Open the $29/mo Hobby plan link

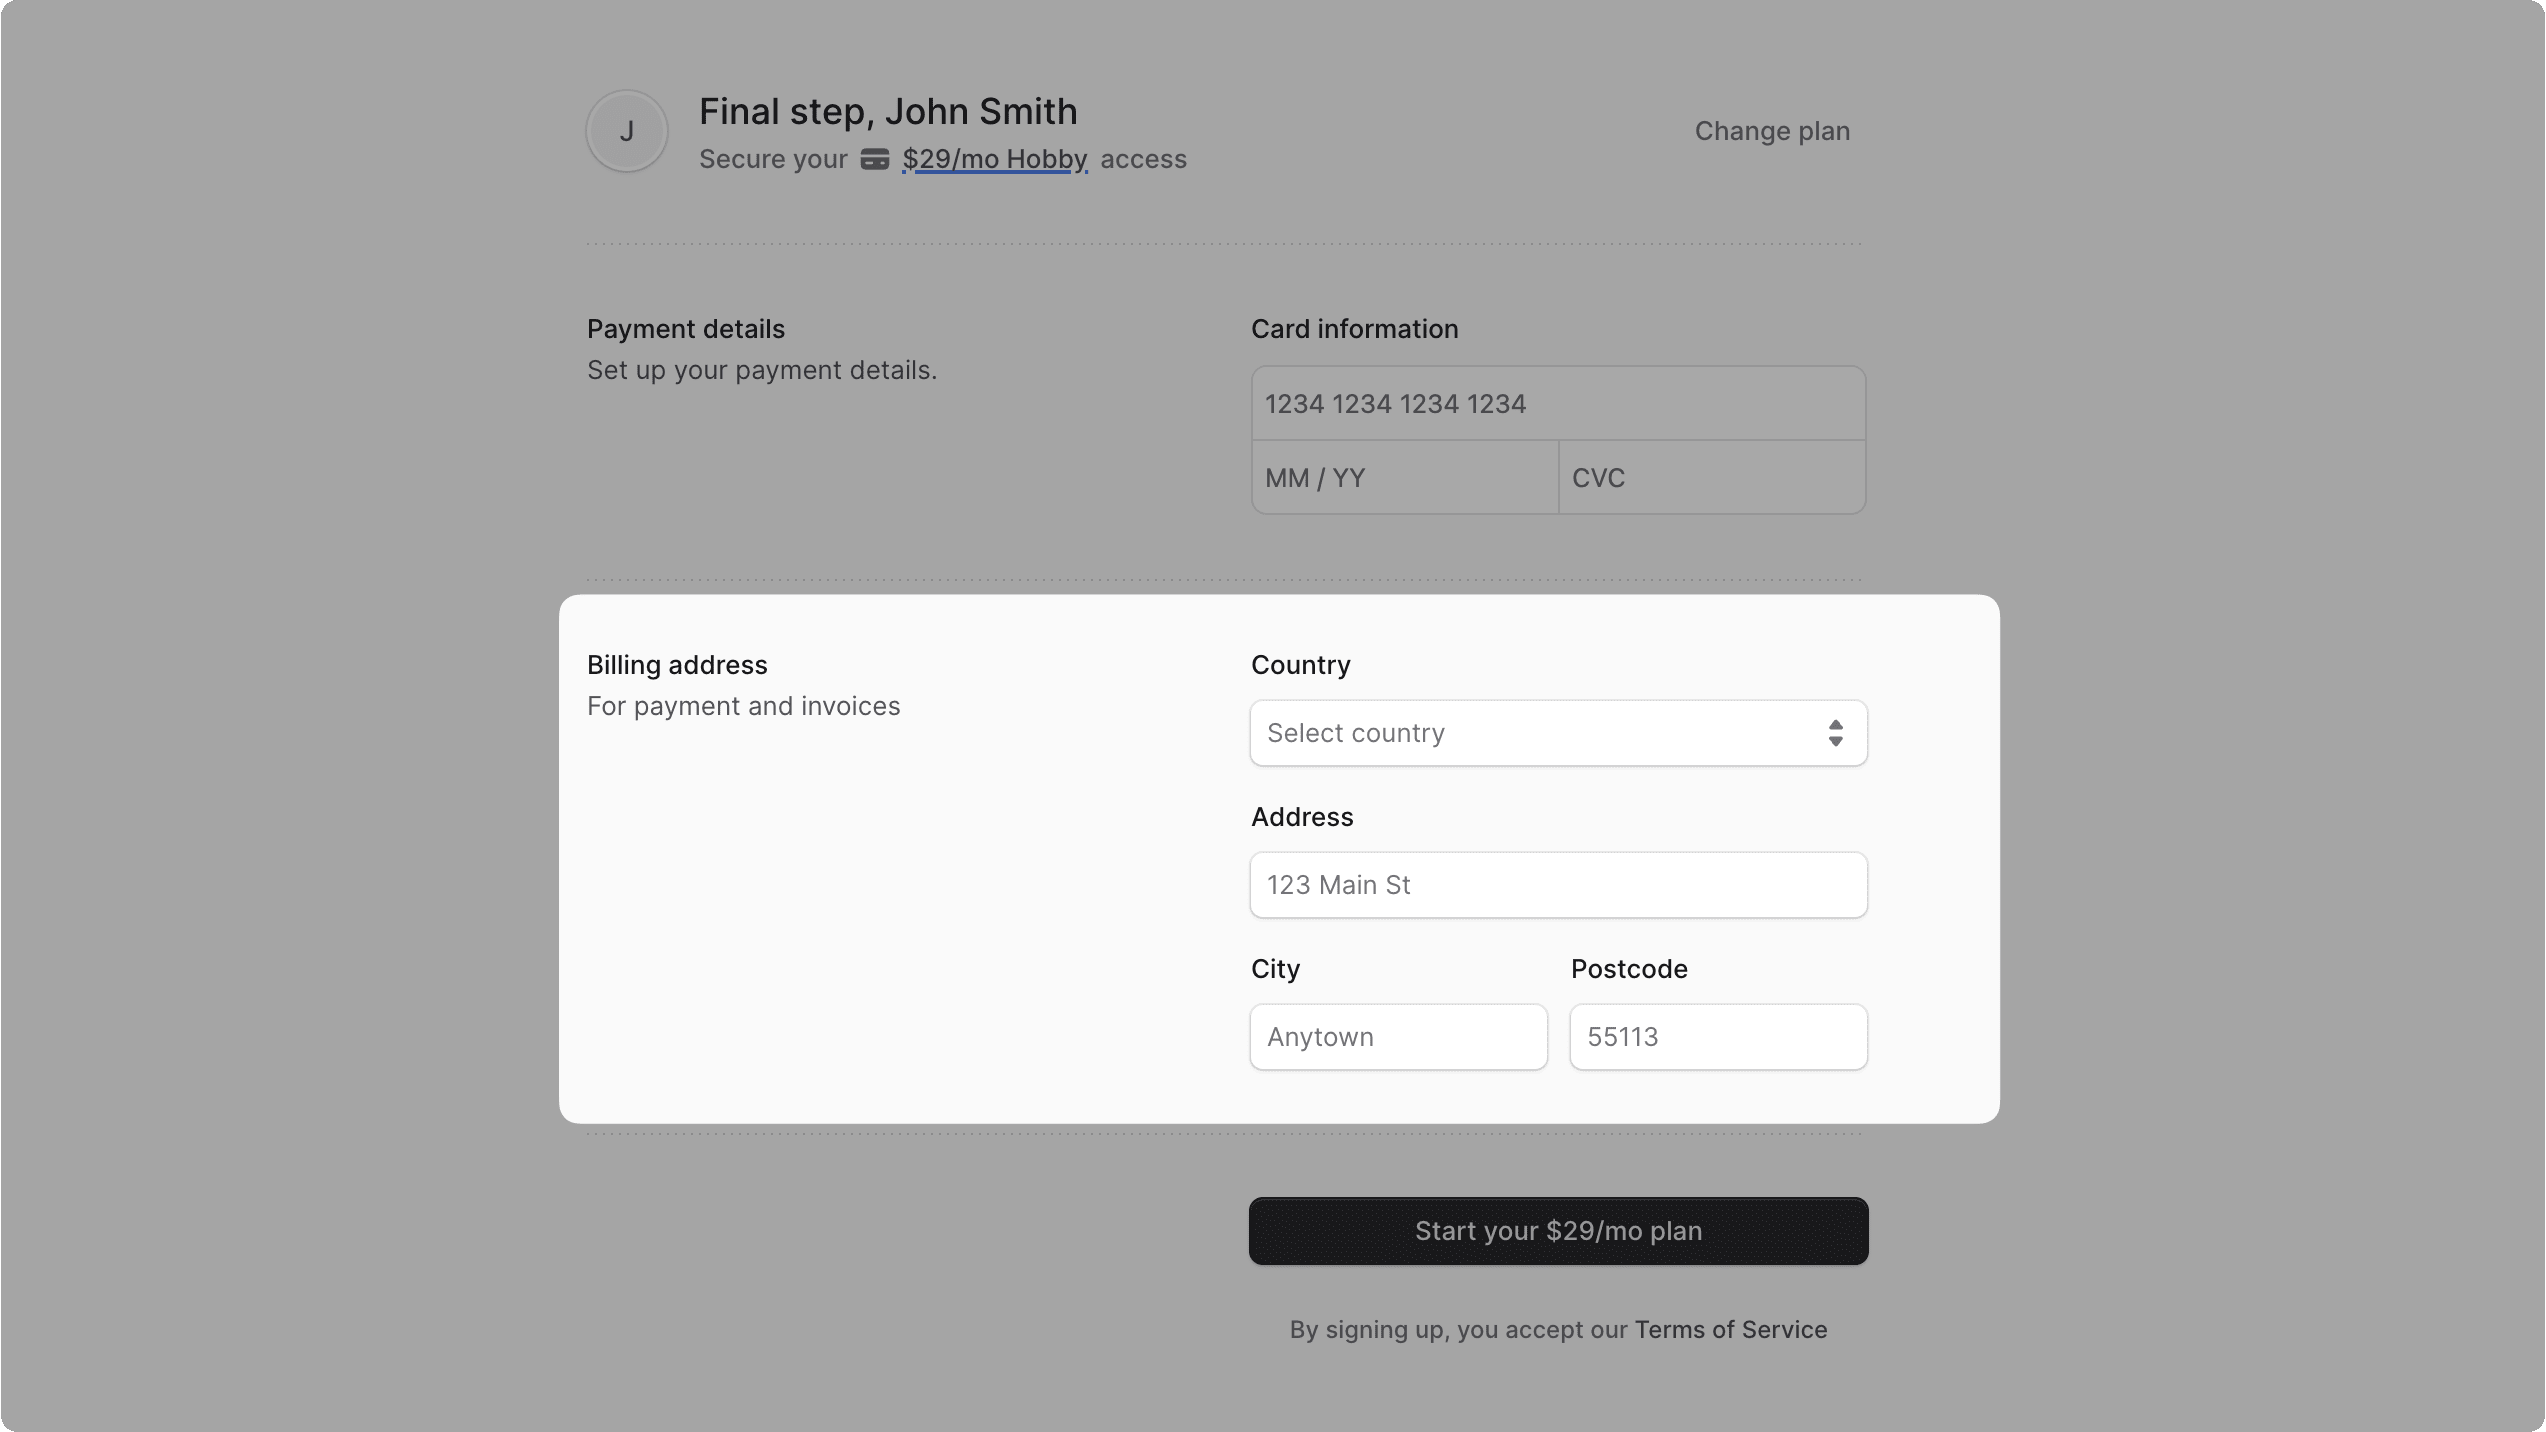pos(994,160)
